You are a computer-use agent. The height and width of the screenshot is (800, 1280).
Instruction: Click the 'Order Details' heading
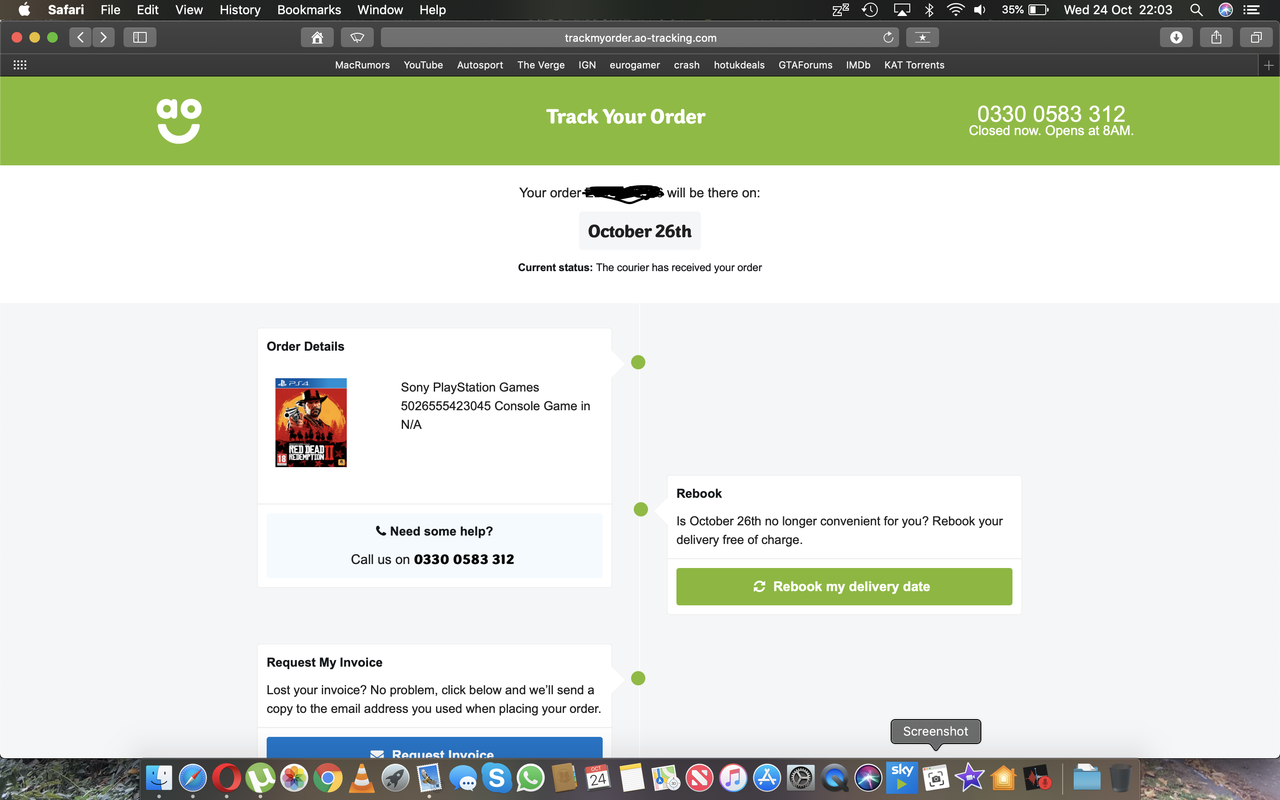[305, 346]
